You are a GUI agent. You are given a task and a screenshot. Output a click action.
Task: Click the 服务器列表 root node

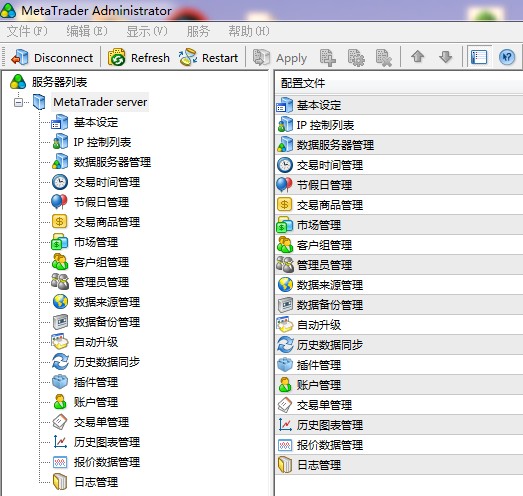click(x=59, y=82)
